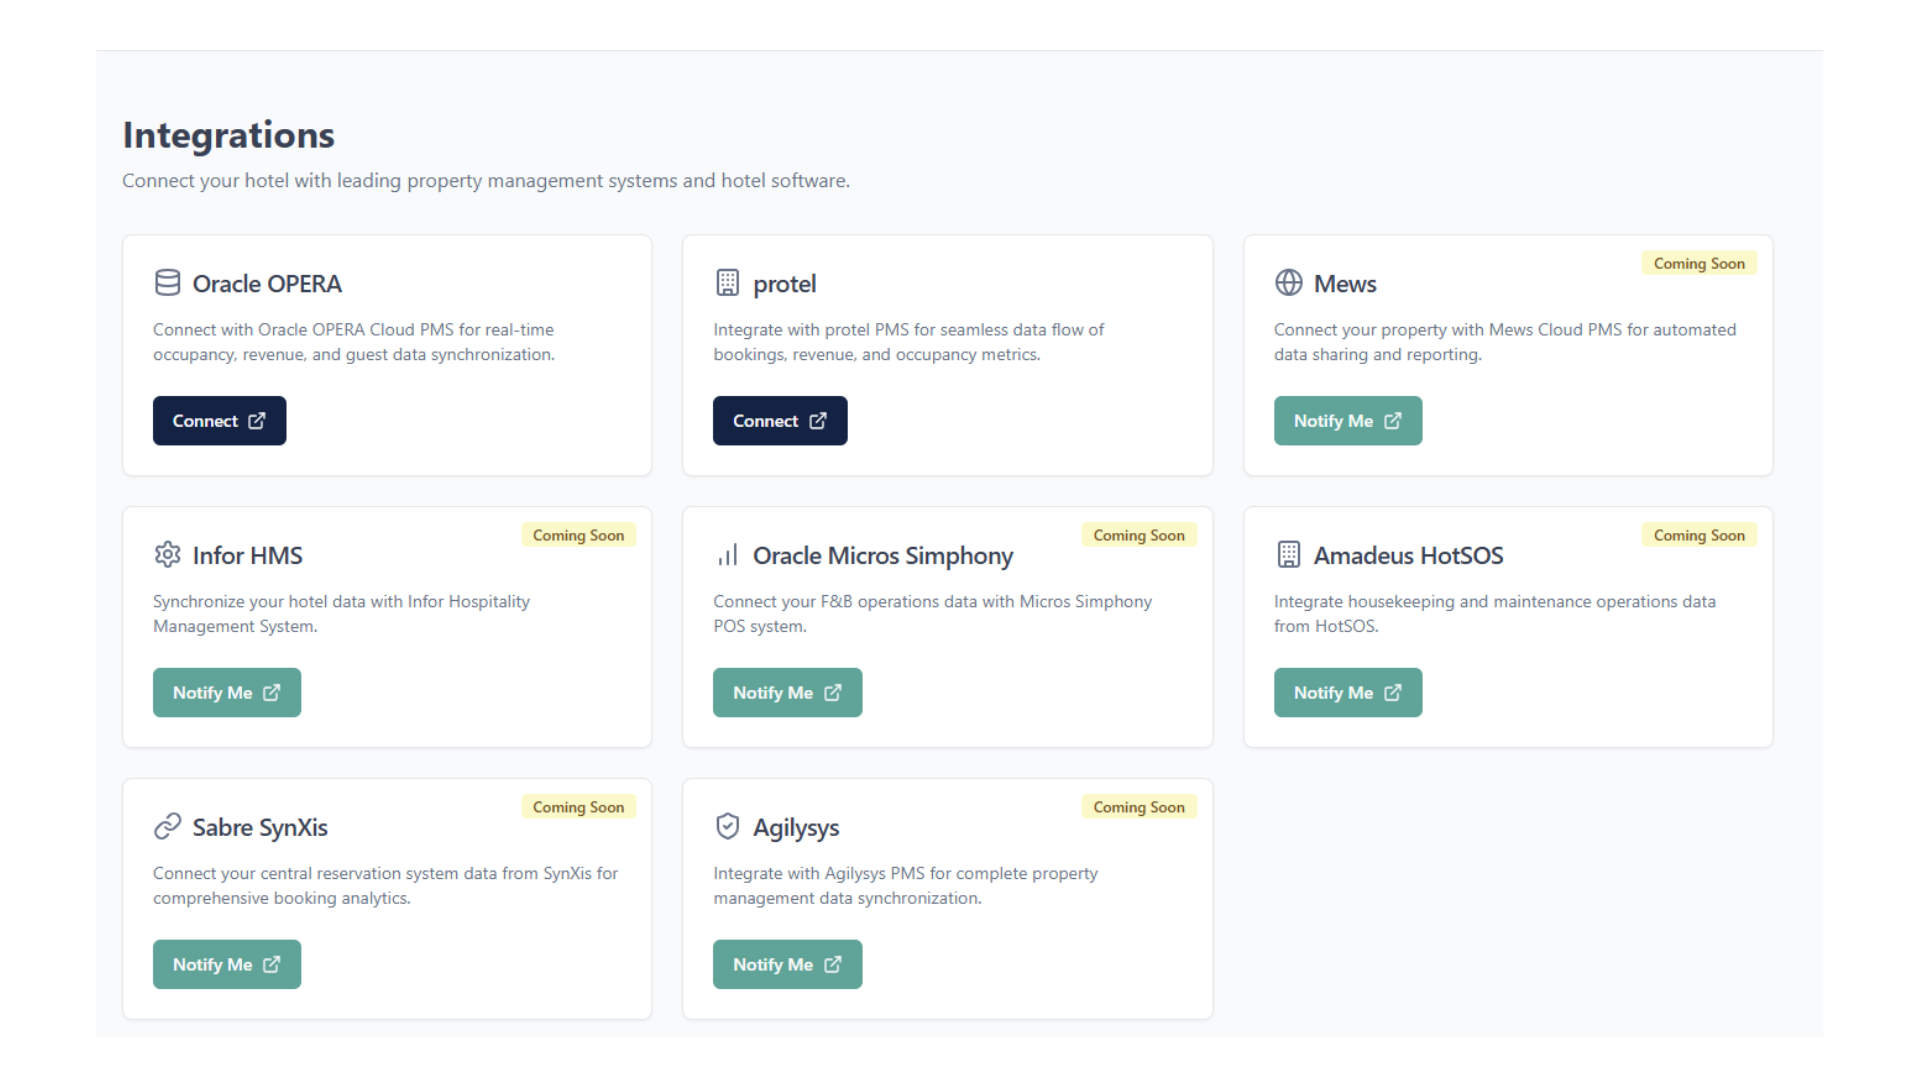Request notification for Agilysys integration
1920x1080 pixels.
(787, 964)
